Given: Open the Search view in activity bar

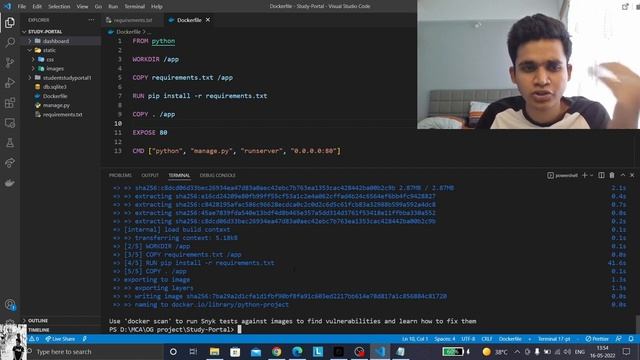Looking at the screenshot, I should [10, 42].
